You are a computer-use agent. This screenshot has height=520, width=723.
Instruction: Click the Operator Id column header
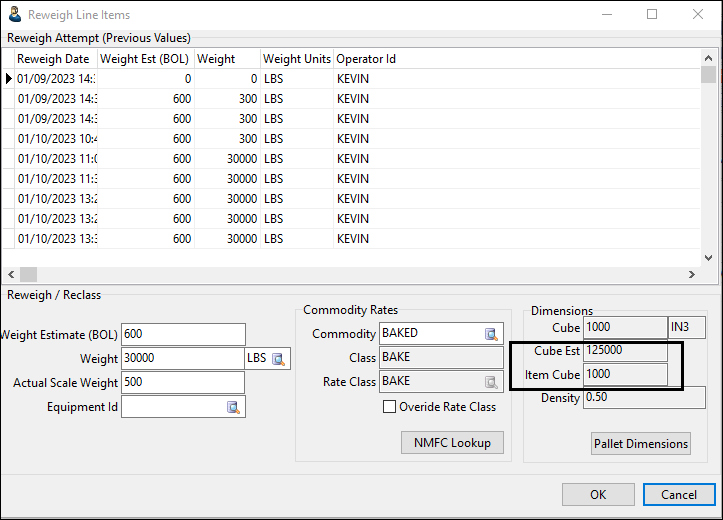[x=366, y=59]
